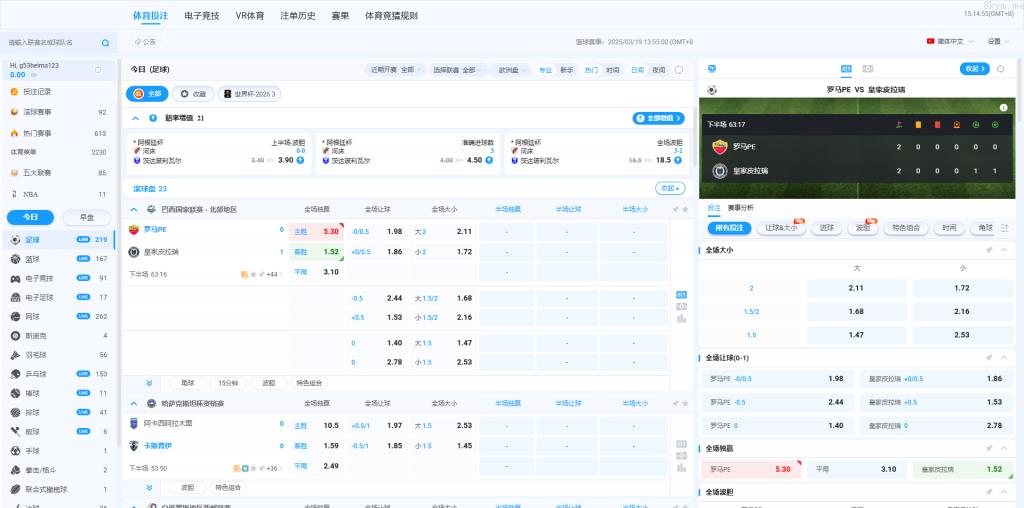The height and width of the screenshot is (508, 1024).
Task: Open the 赛事分析 tab
Action: point(741,207)
